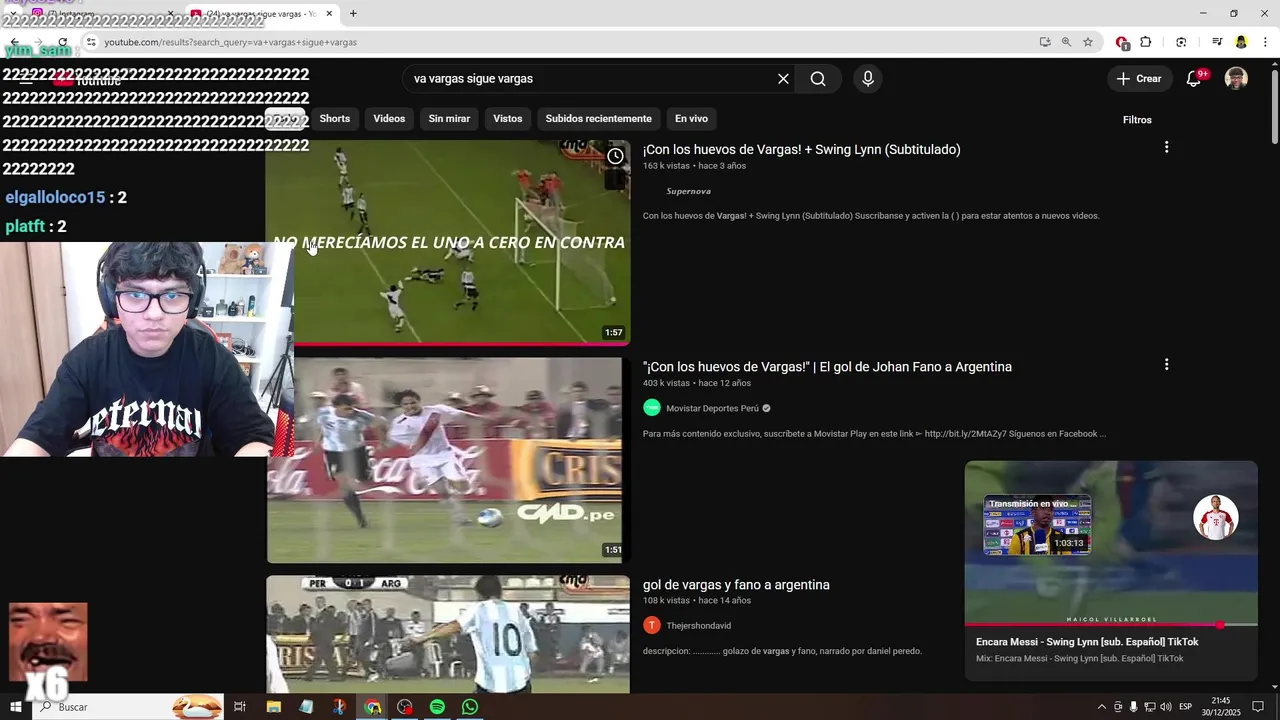Select the Vistos filter chip

click(508, 119)
